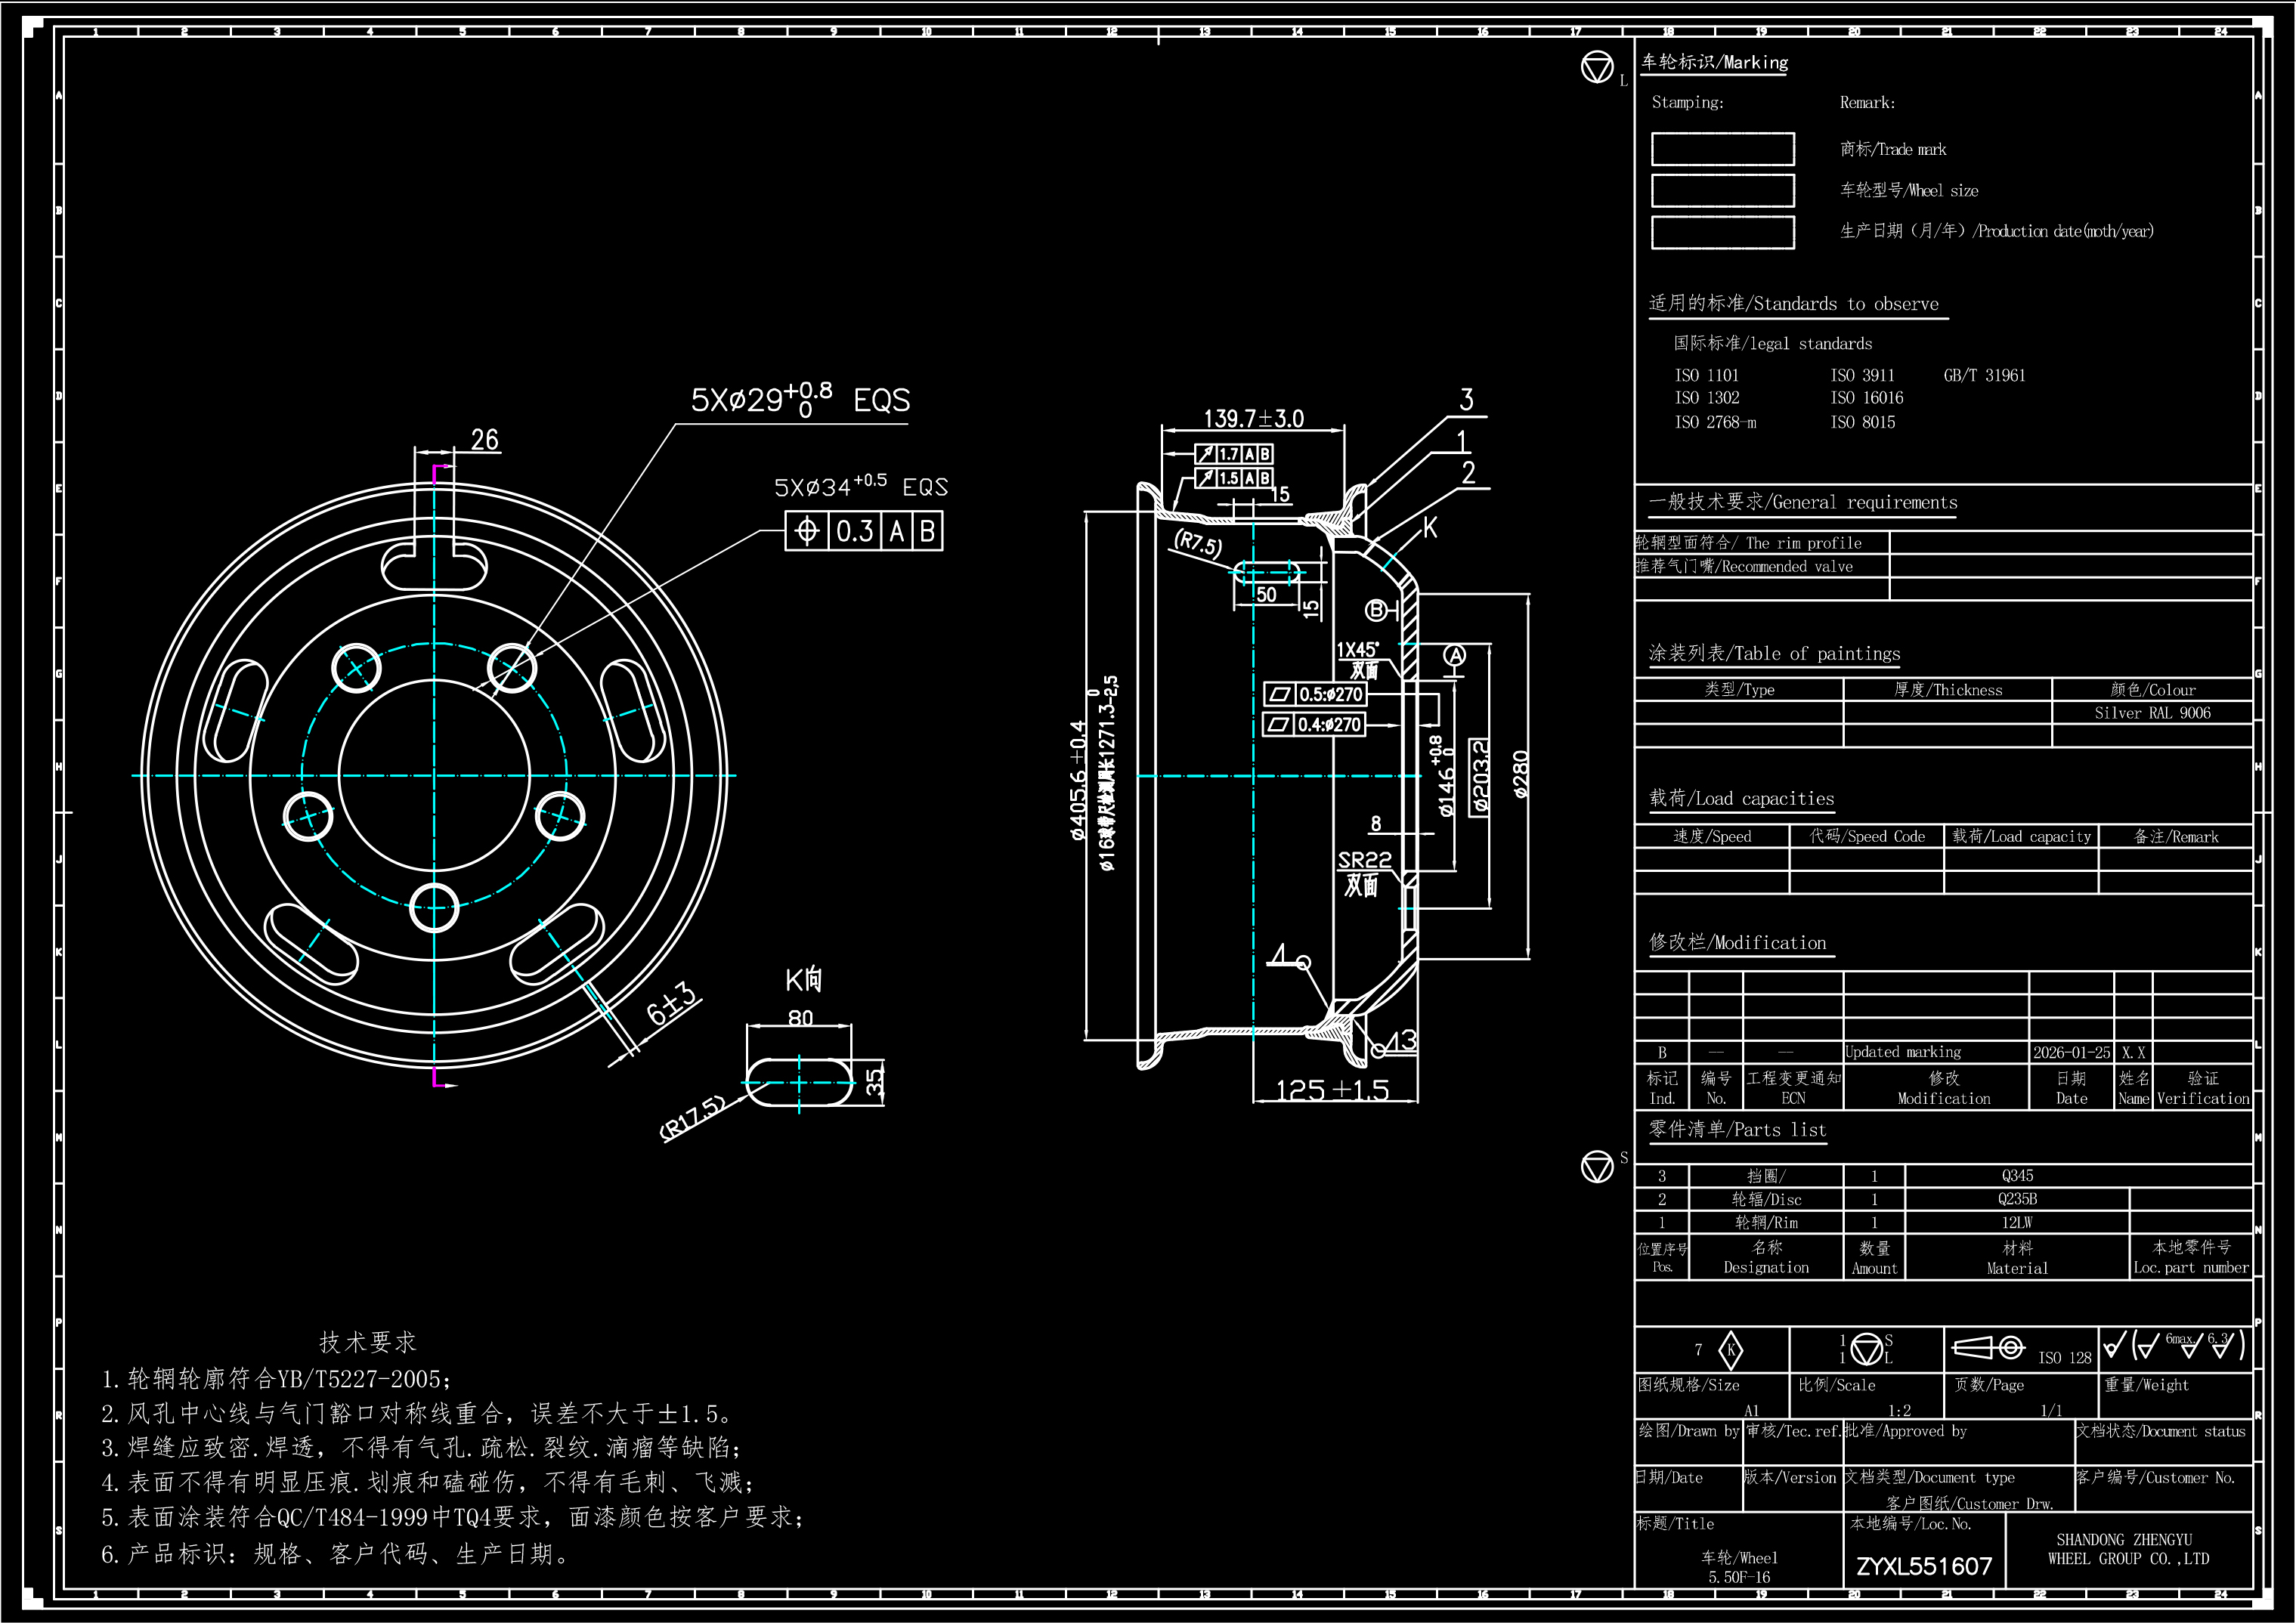The width and height of the screenshot is (2296, 1623).
Task: Click the 5Xø29 EQS dimension label
Action: tap(800, 400)
